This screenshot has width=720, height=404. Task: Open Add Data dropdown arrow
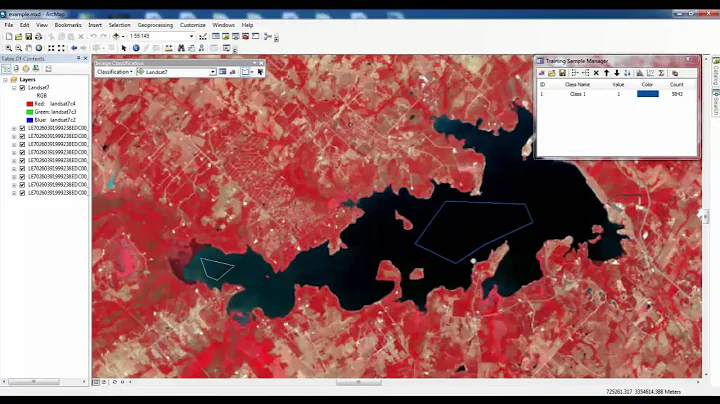(x=123, y=36)
